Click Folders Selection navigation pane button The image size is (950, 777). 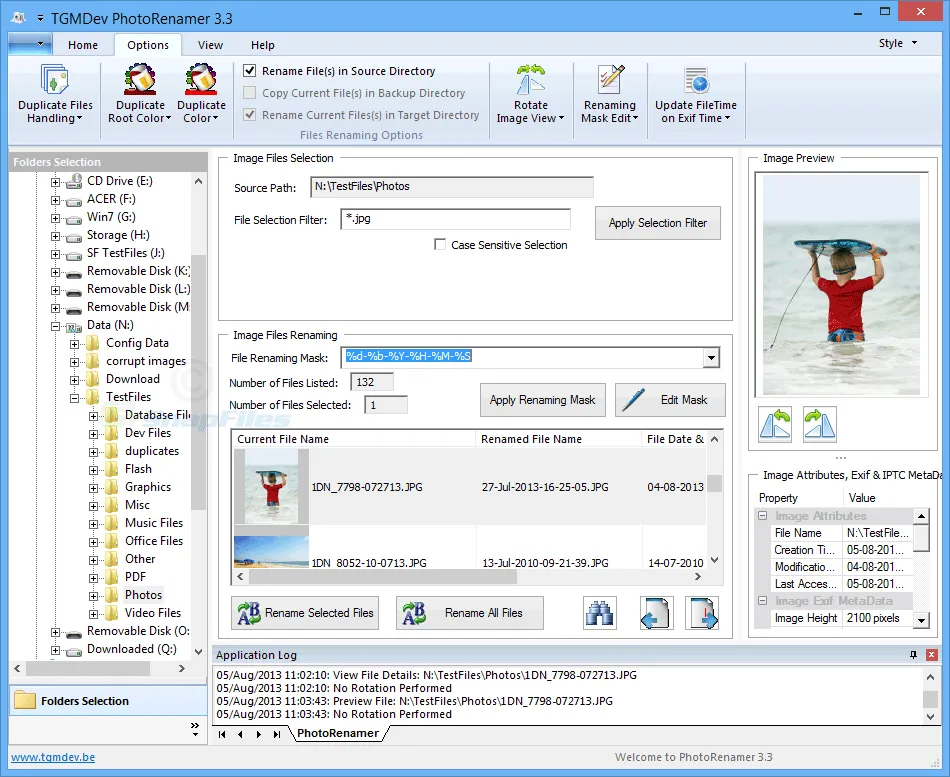pyautogui.click(x=108, y=701)
